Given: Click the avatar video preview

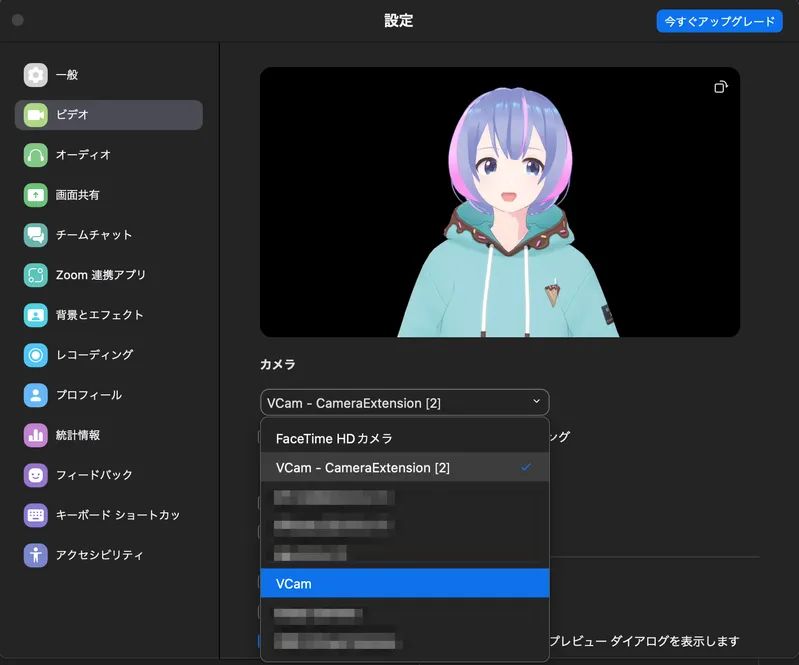Looking at the screenshot, I should 500,202.
